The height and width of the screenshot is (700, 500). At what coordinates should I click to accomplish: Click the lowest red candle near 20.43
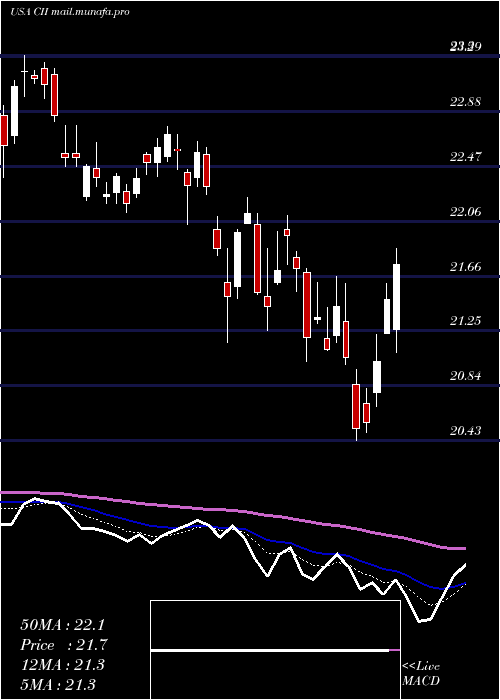click(356, 406)
